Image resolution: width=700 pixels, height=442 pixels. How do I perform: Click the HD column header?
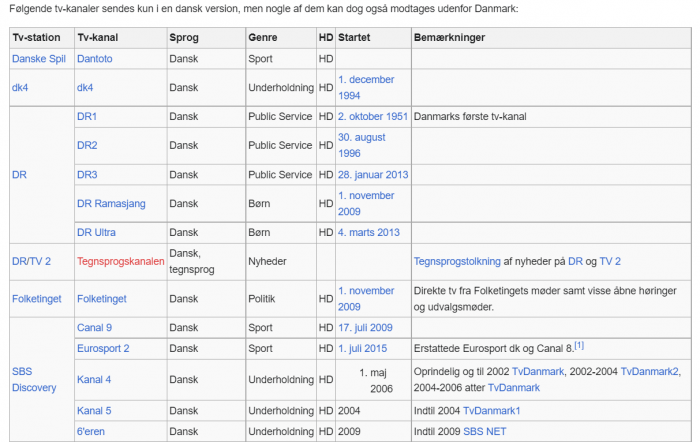[x=326, y=38]
